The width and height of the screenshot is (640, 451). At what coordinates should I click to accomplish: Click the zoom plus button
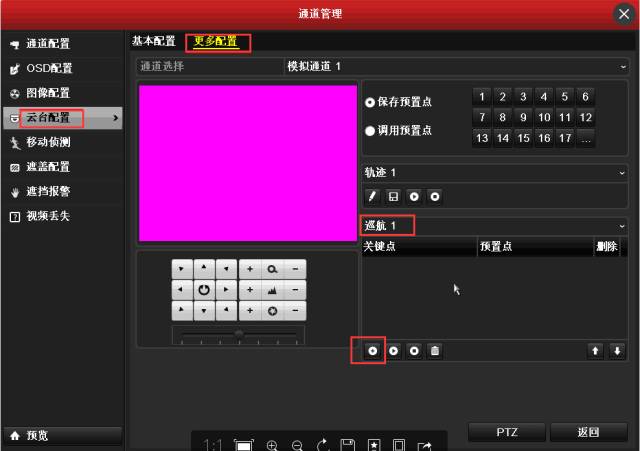[x=250, y=269]
